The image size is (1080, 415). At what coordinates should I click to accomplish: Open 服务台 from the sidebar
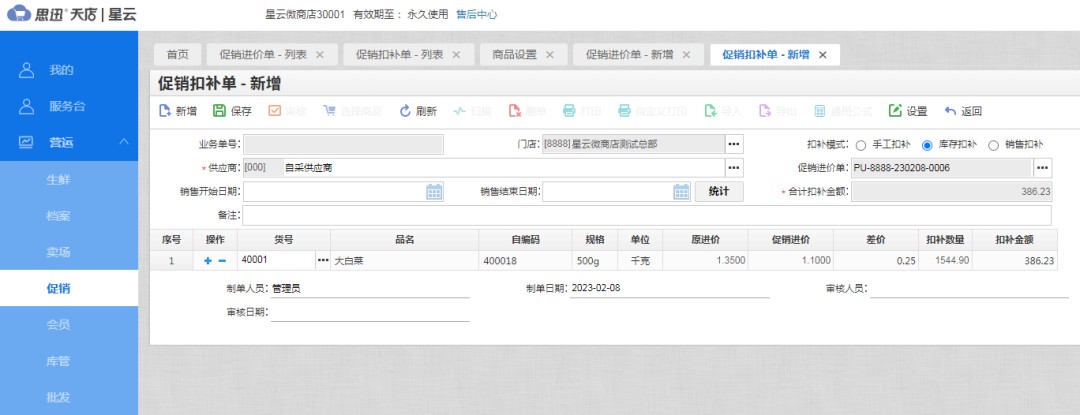point(69,106)
